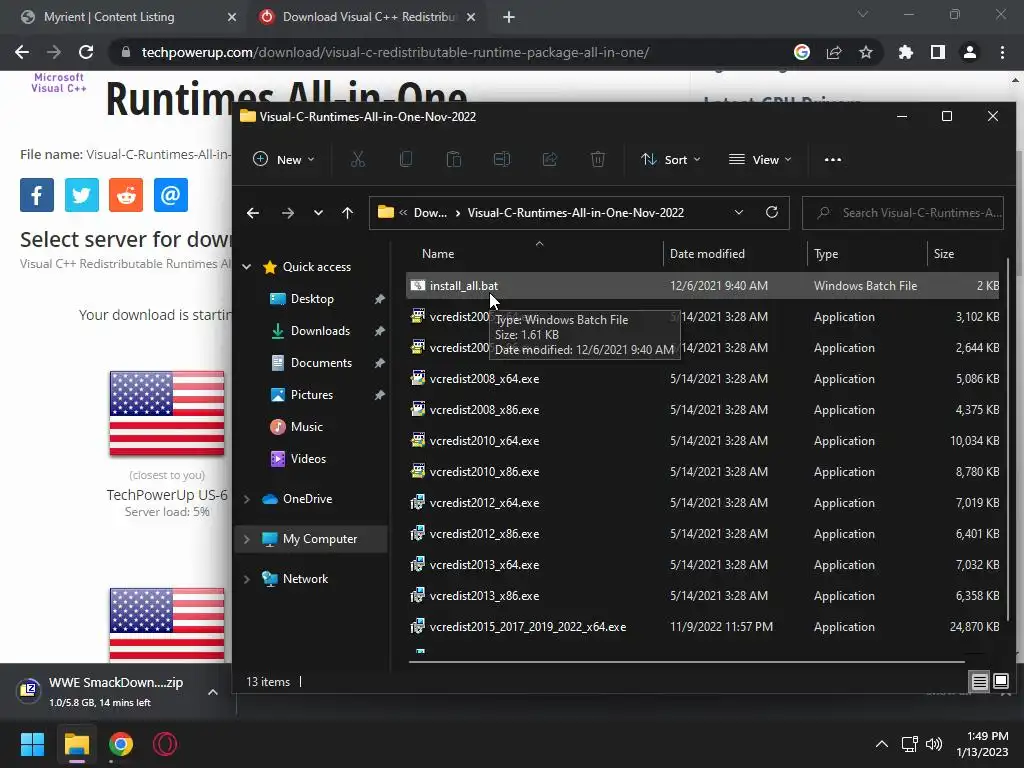1024x768 pixels.
Task: Open a new Chrome tab
Action: [509, 17]
